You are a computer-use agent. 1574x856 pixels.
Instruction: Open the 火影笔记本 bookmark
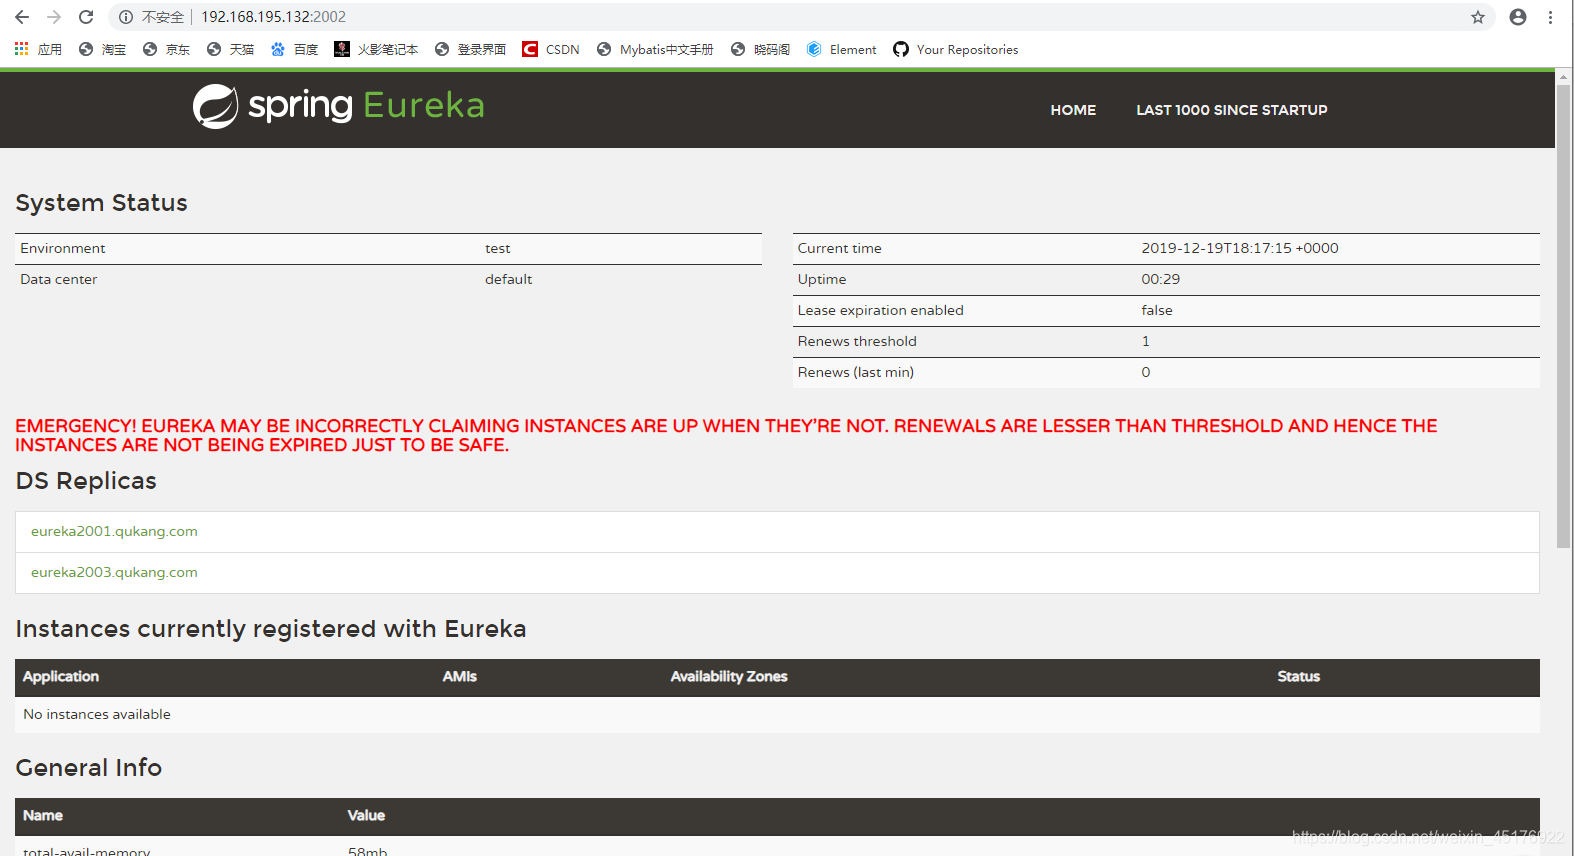click(376, 49)
